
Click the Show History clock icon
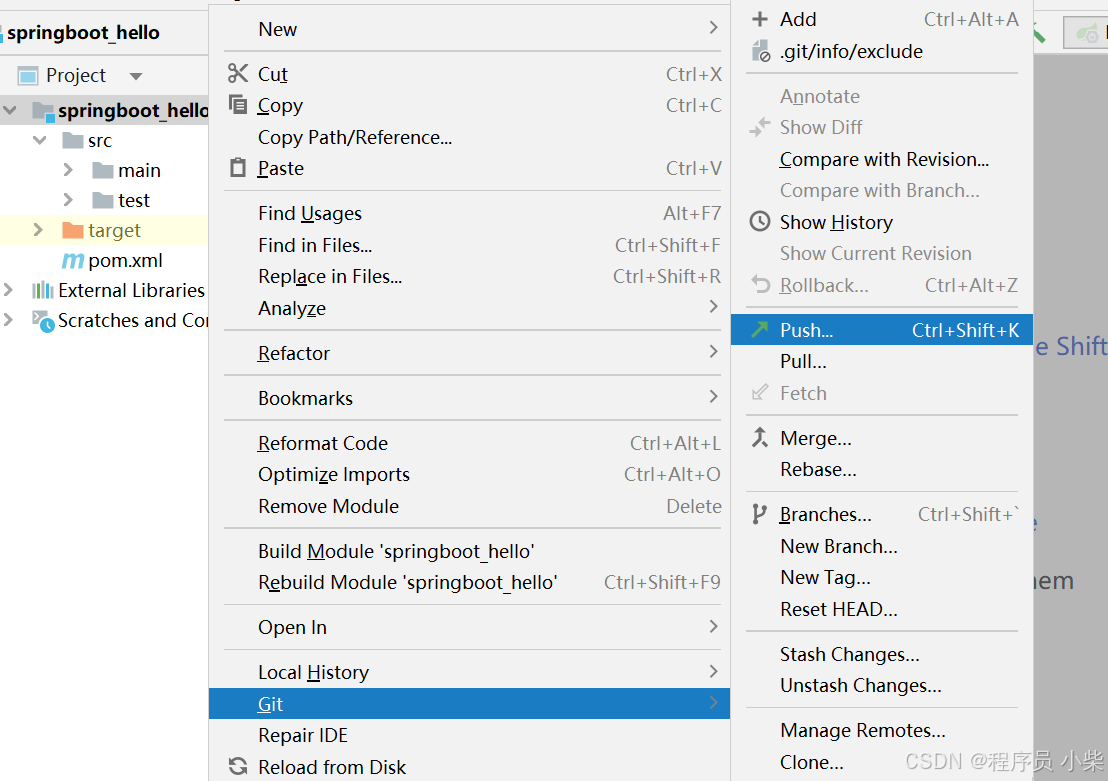click(760, 221)
